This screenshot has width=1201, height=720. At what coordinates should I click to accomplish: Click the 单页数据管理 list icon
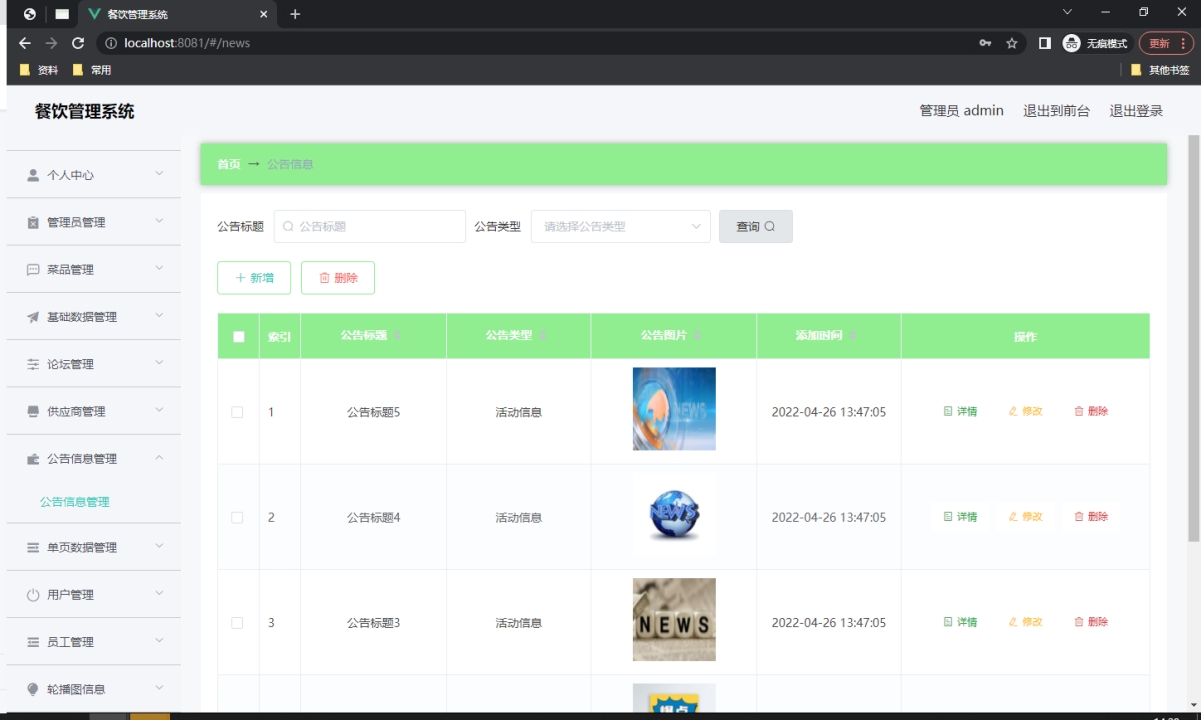click(x=33, y=547)
